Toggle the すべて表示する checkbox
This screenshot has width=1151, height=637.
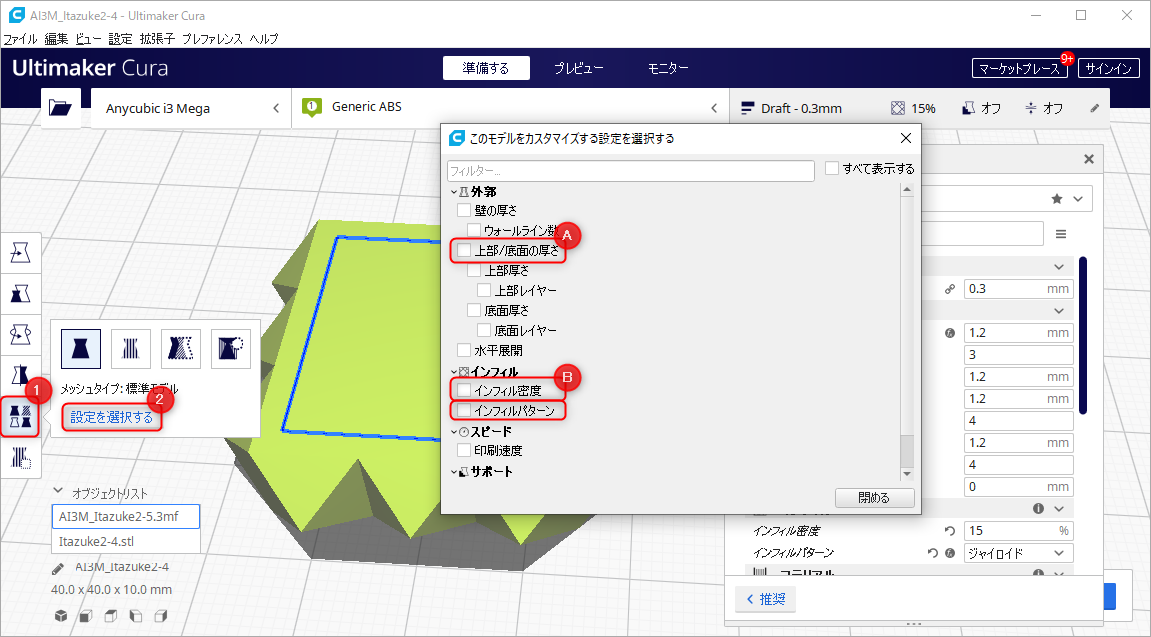point(832,169)
